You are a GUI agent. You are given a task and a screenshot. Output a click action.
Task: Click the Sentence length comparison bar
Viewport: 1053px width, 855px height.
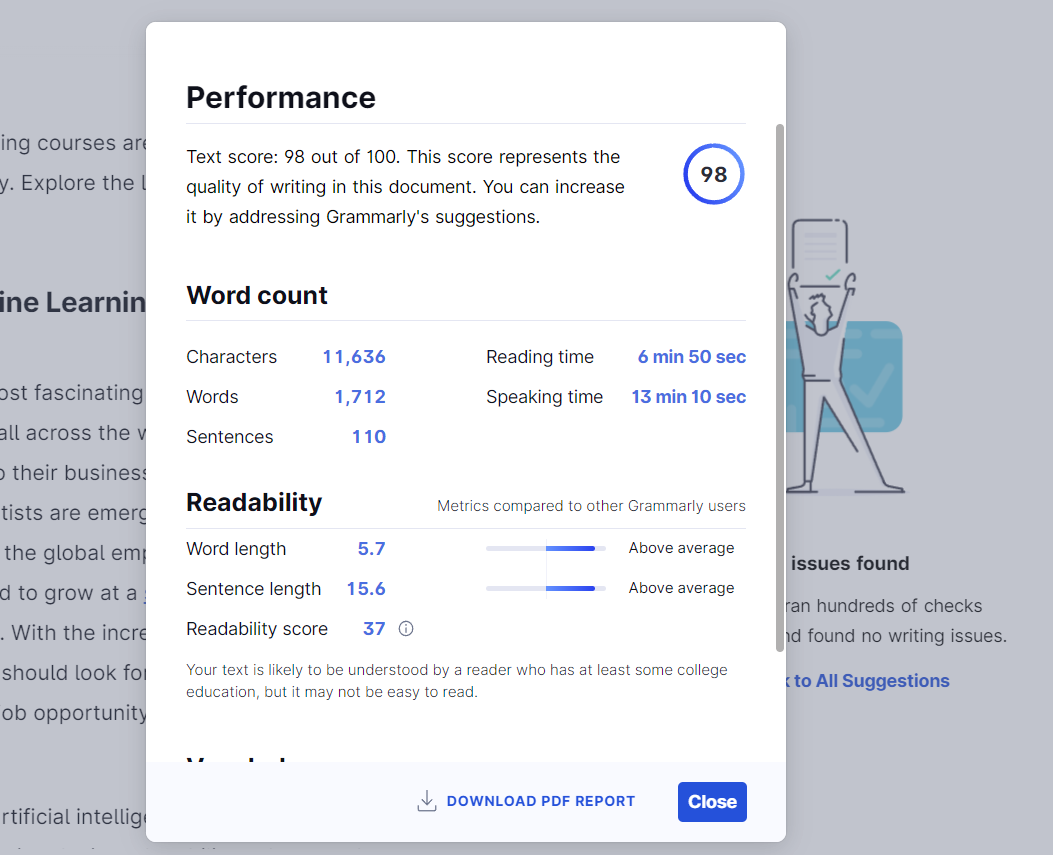[546, 588]
